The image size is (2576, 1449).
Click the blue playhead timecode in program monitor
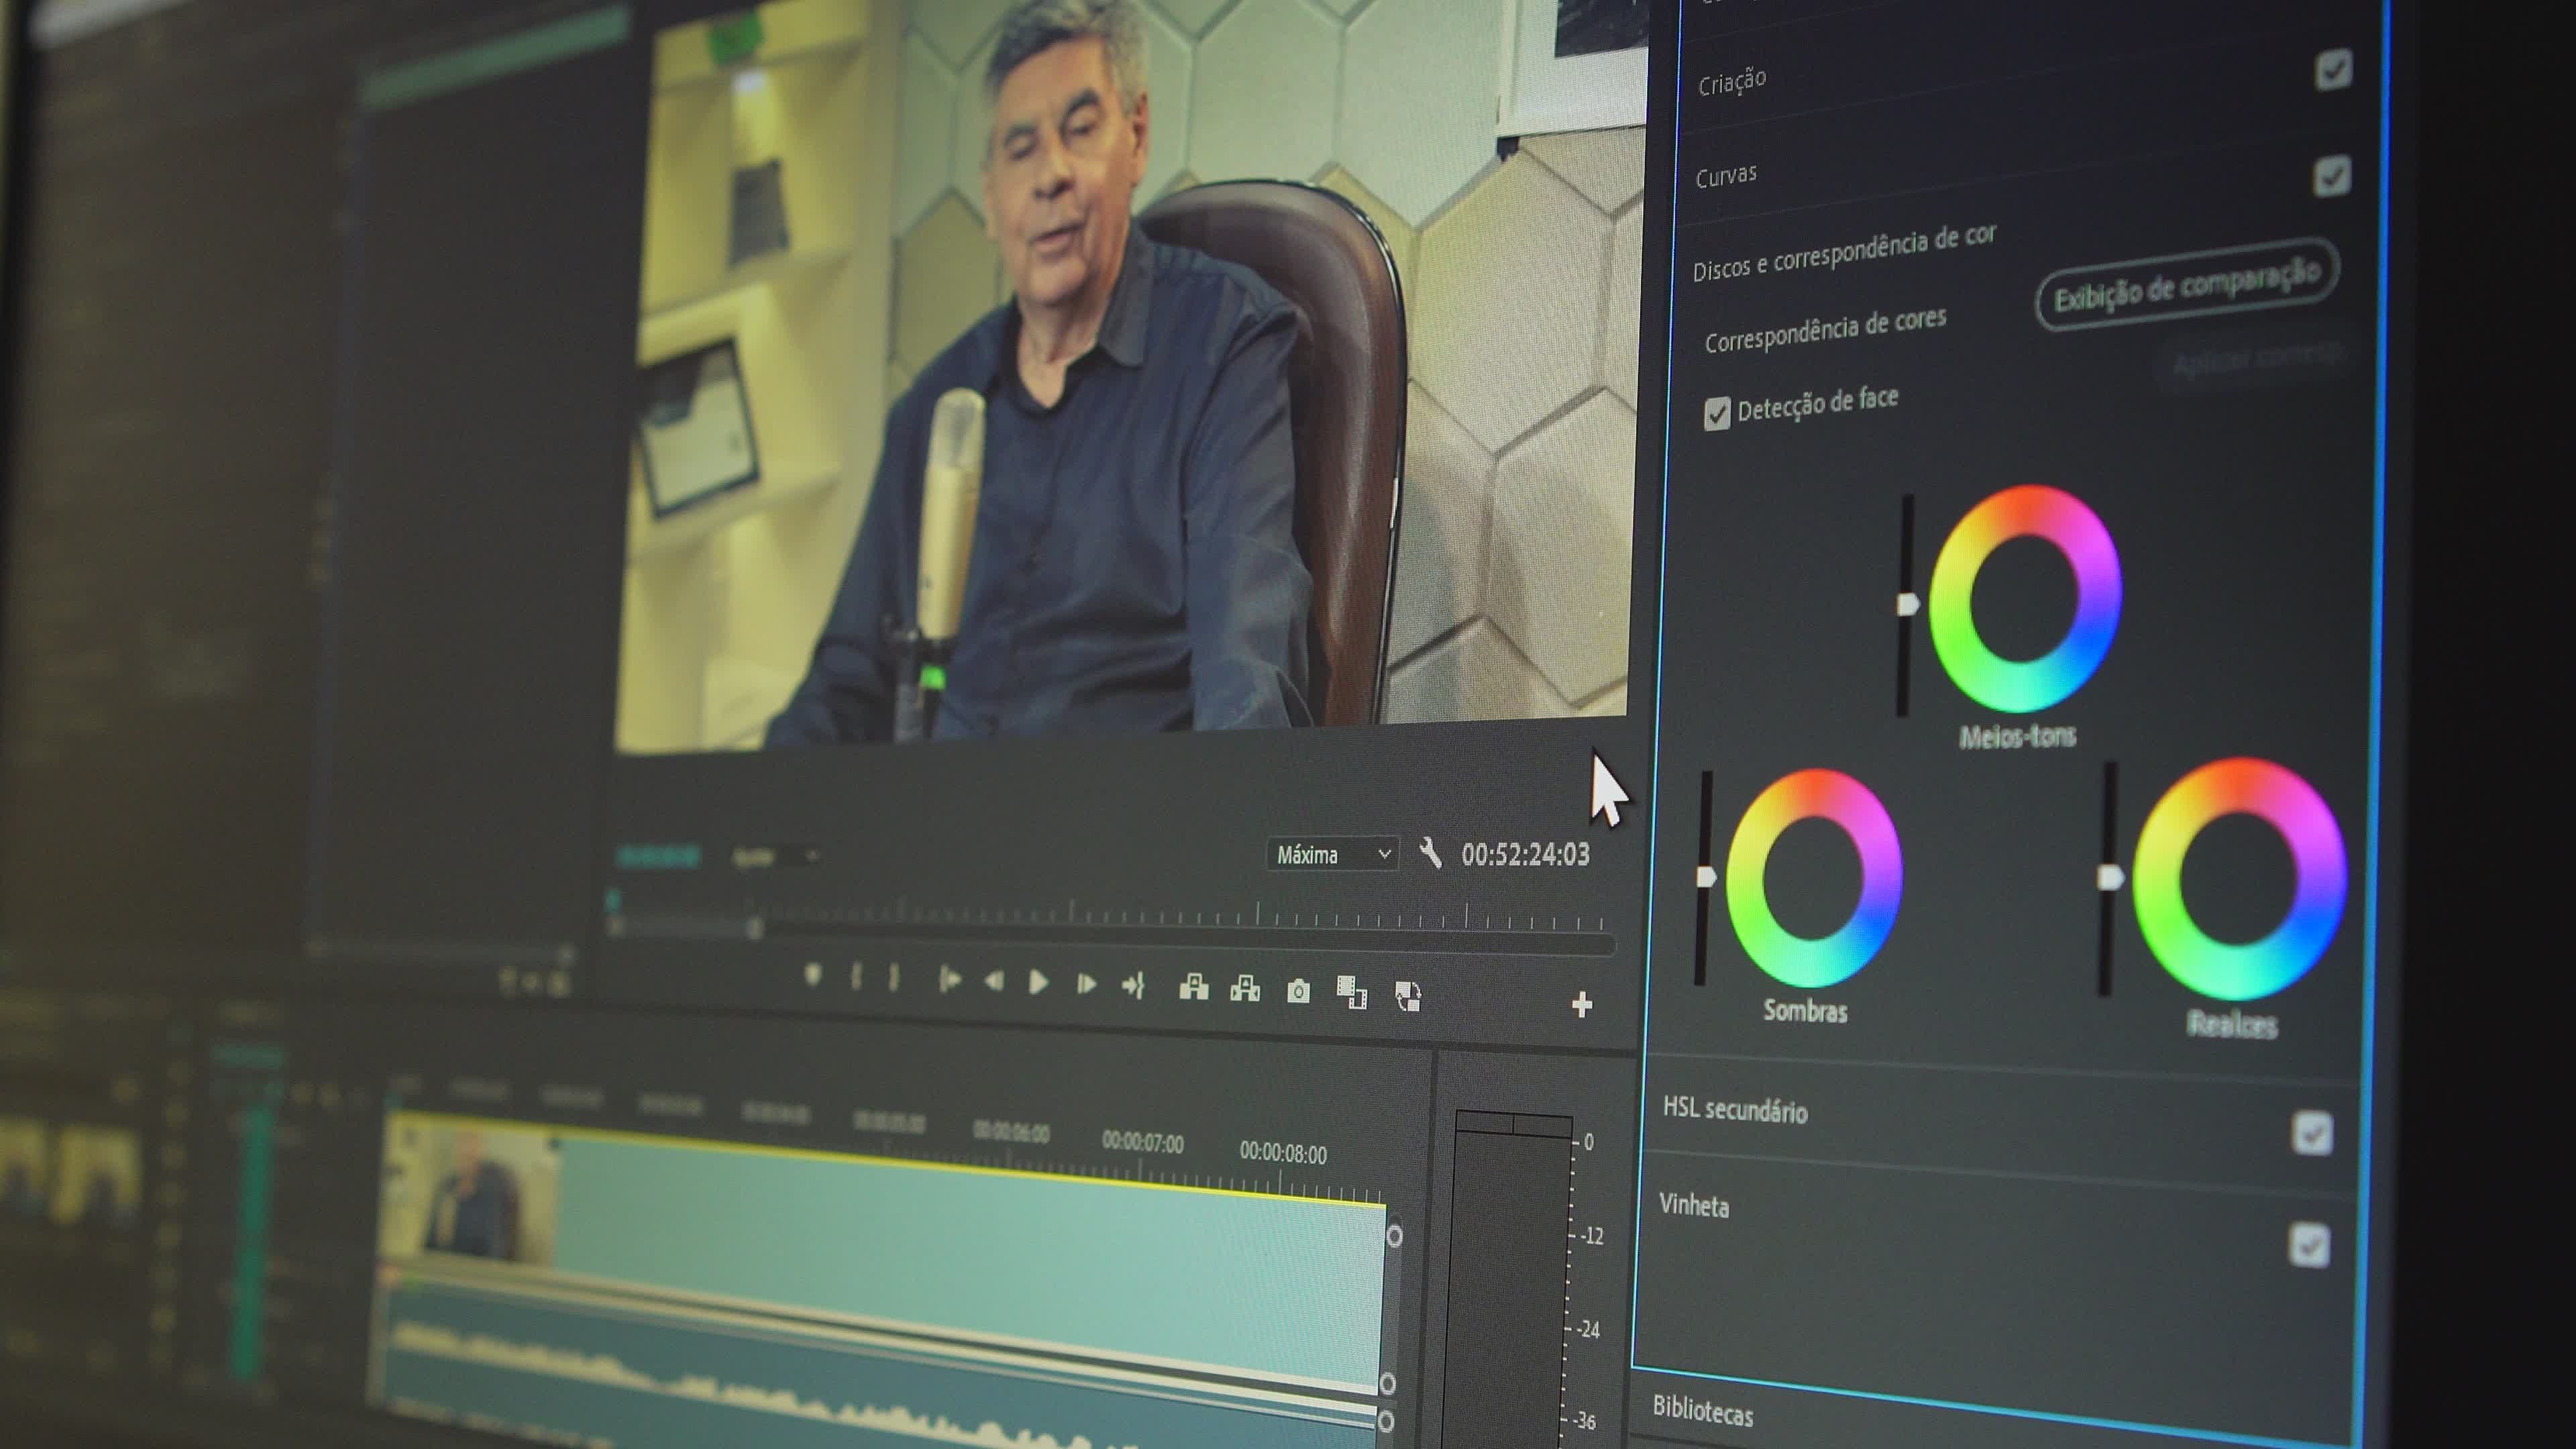click(658, 856)
